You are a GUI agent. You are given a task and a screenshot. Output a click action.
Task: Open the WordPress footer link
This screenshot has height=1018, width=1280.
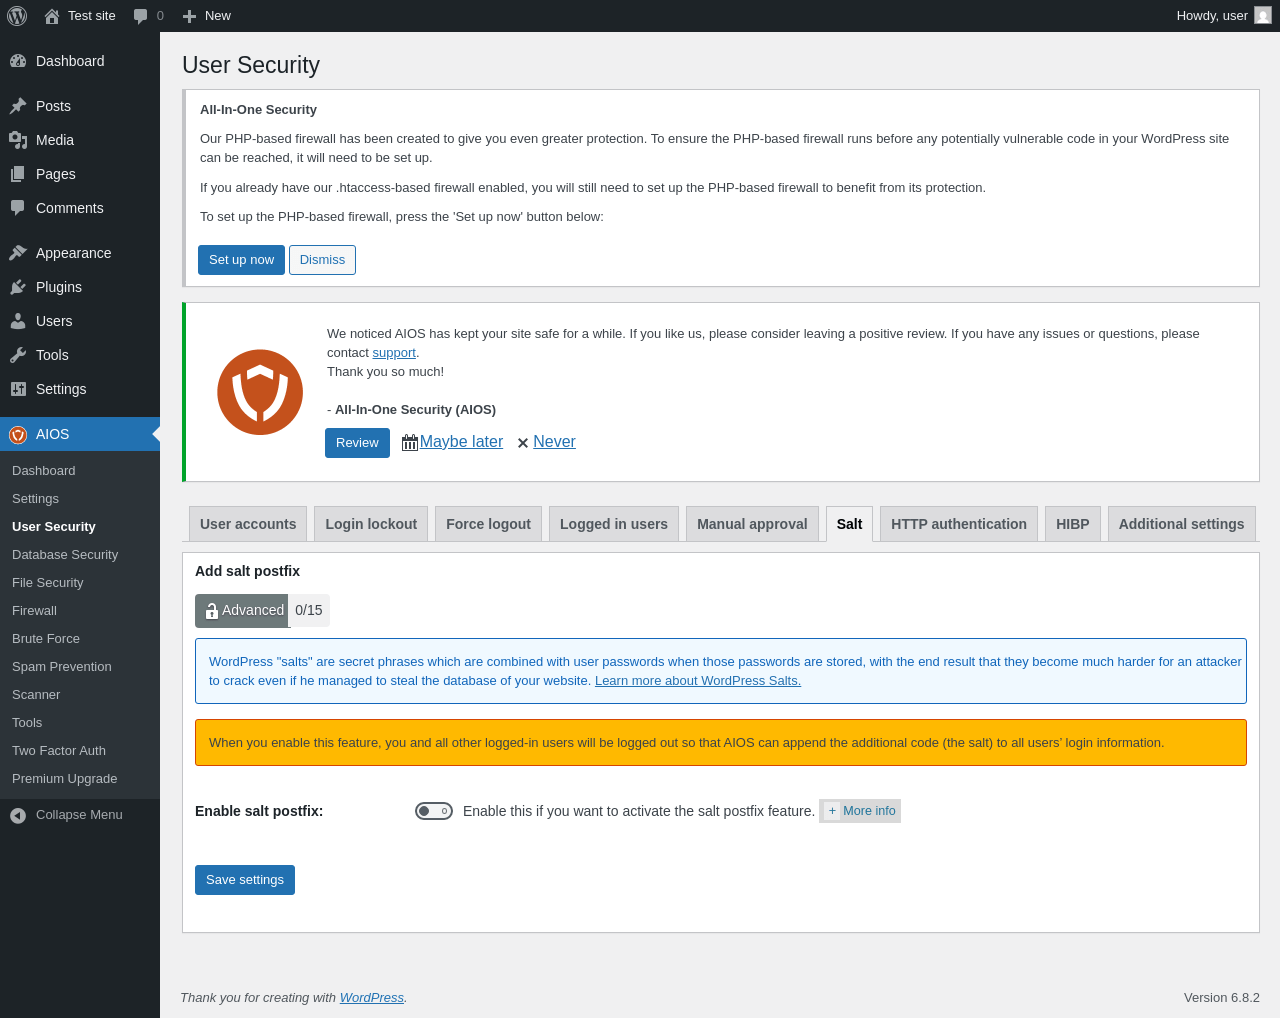pyautogui.click(x=372, y=998)
